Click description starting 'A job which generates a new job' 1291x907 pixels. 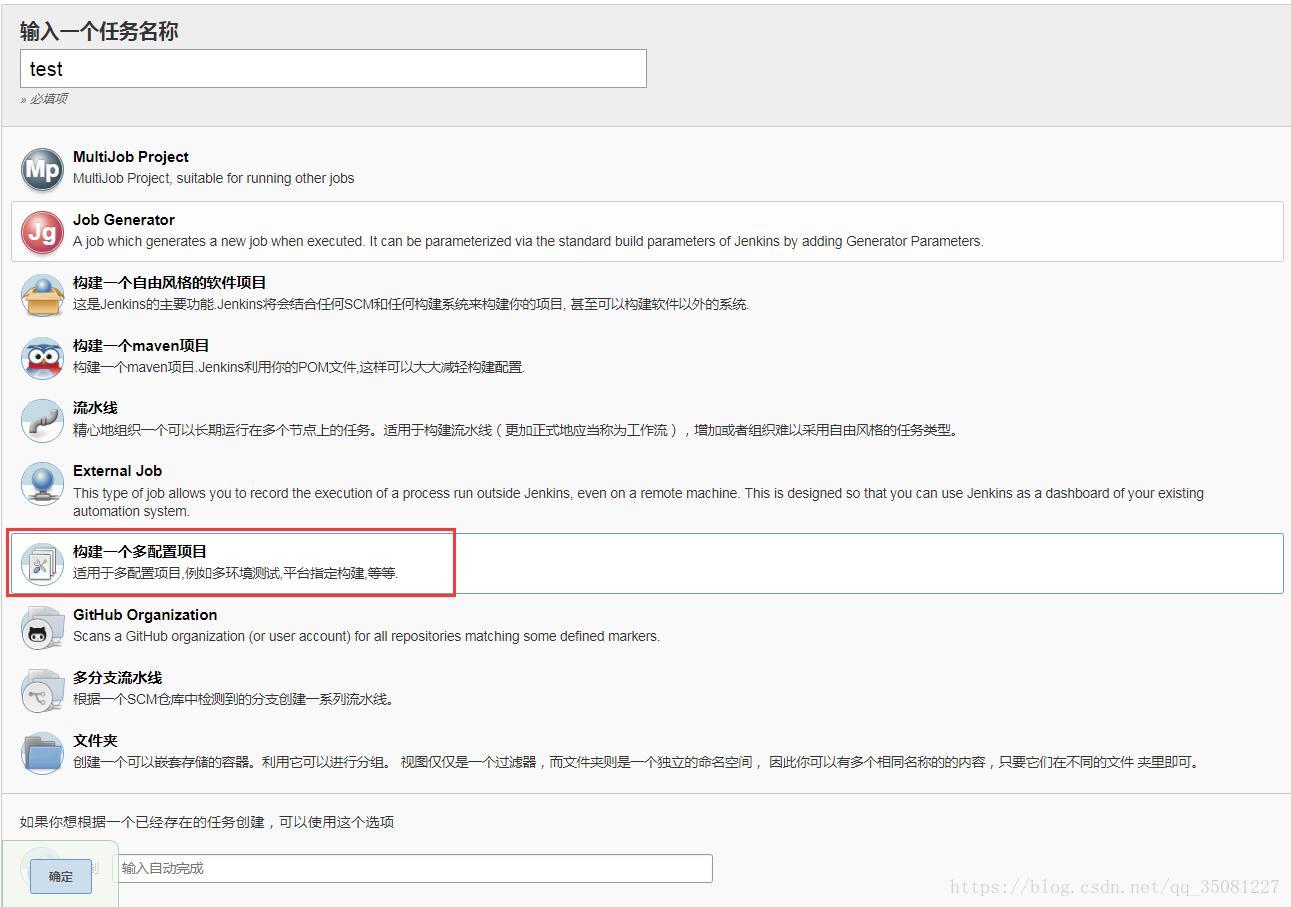[x=528, y=241]
